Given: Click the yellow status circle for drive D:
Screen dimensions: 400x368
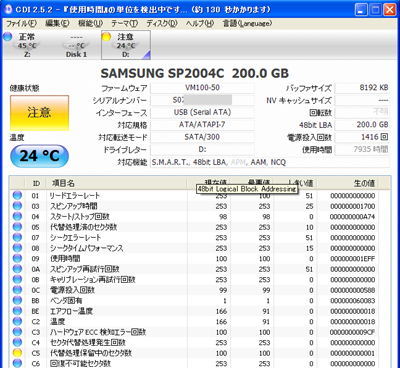Looking at the screenshot, I should pos(107,37).
